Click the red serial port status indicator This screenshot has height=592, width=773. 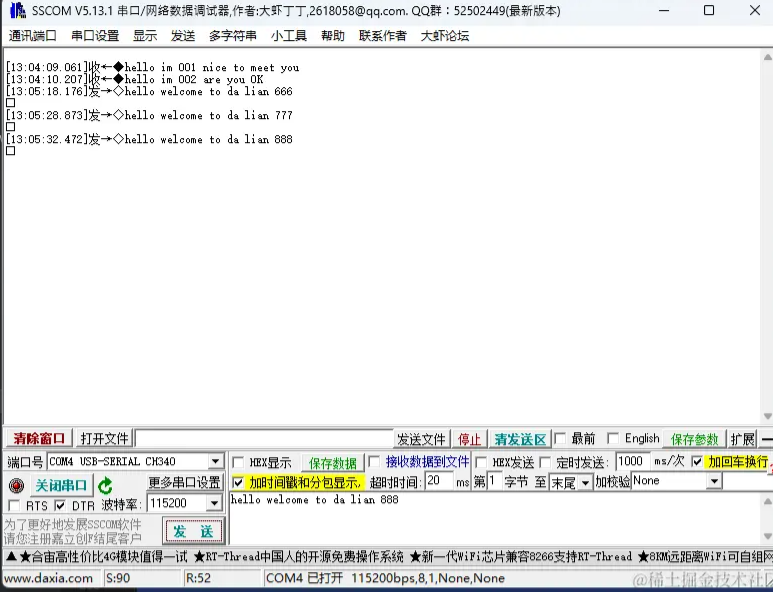coord(15,486)
